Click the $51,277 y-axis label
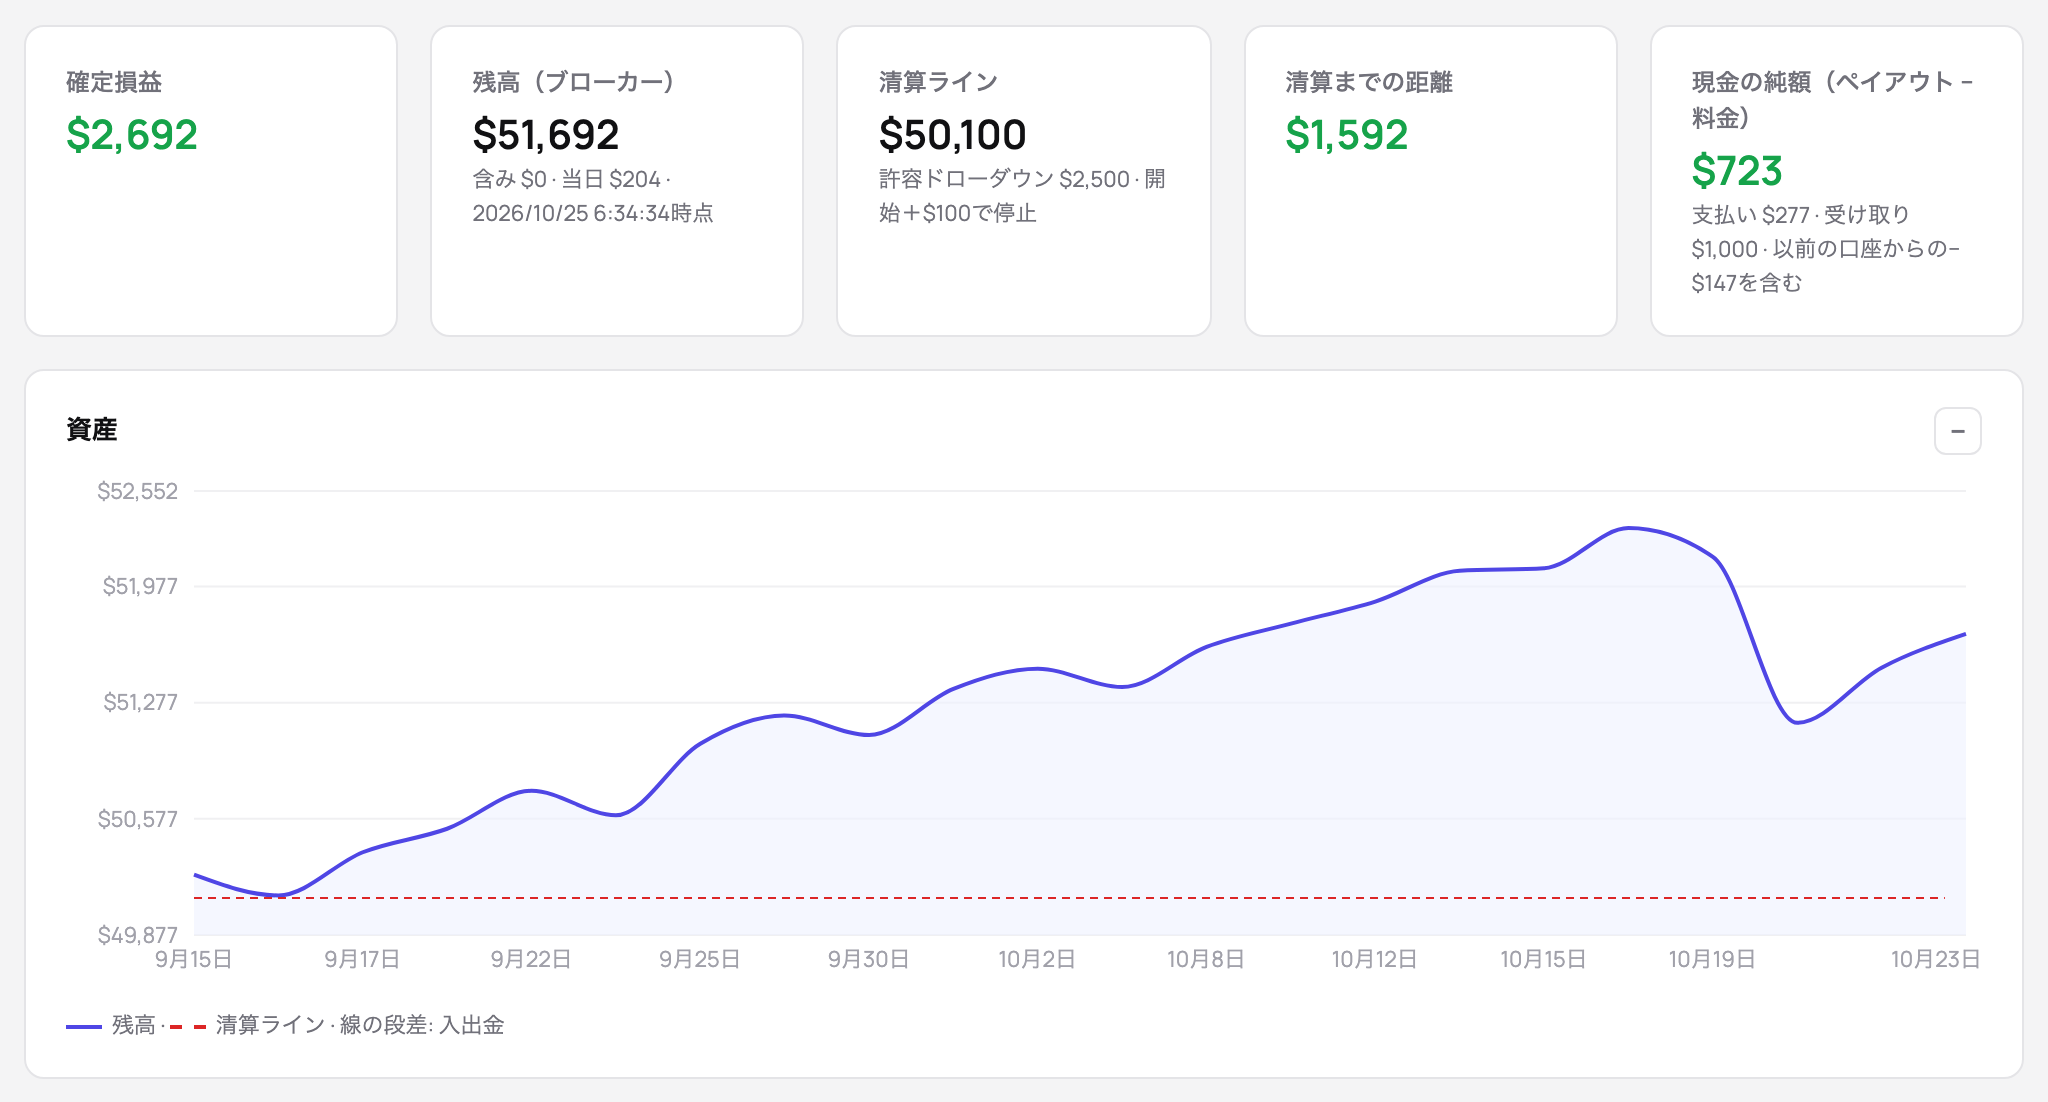This screenshot has width=2048, height=1102. click(x=140, y=702)
